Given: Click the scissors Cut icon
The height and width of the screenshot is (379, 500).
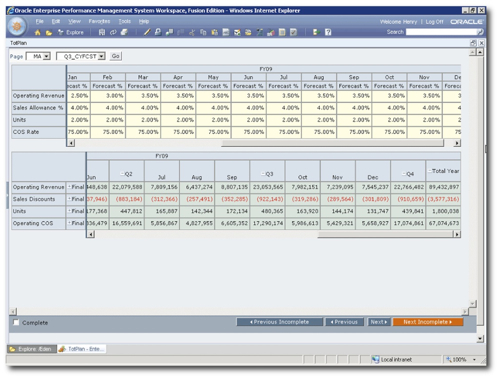Looking at the screenshot, I should [192, 32].
